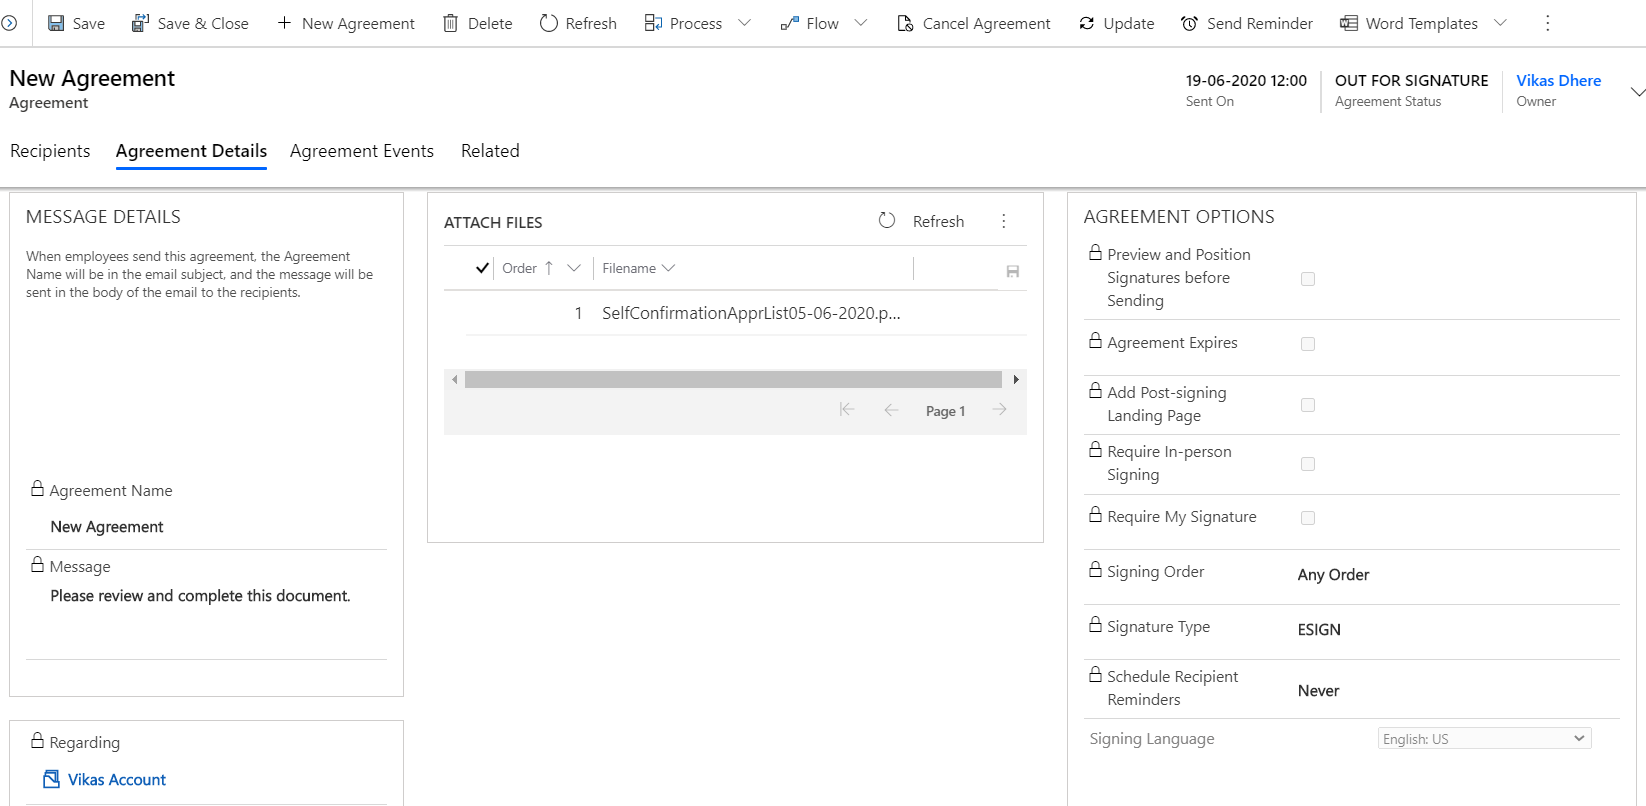Image resolution: width=1646 pixels, height=806 pixels.
Task: Open the Vikas Dhere owner link
Action: pos(1558,81)
